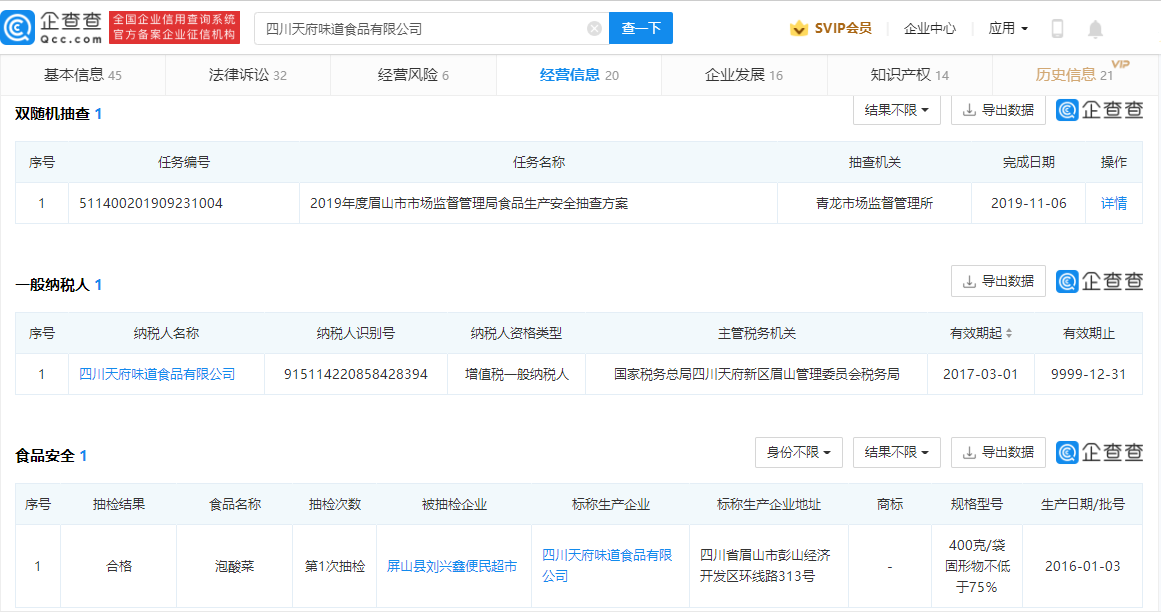Click valid-from date 2017-03-01

point(980,374)
